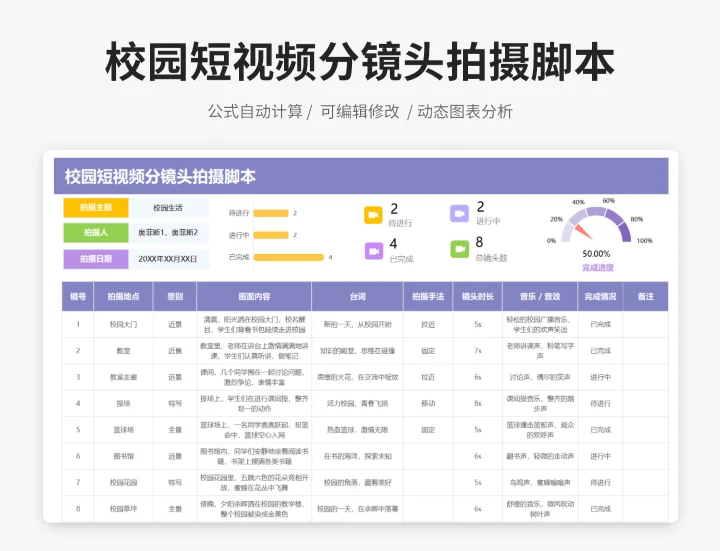Select the 待进行 status in the 校园花园 row
This screenshot has width=720, height=551.
click(x=600, y=482)
